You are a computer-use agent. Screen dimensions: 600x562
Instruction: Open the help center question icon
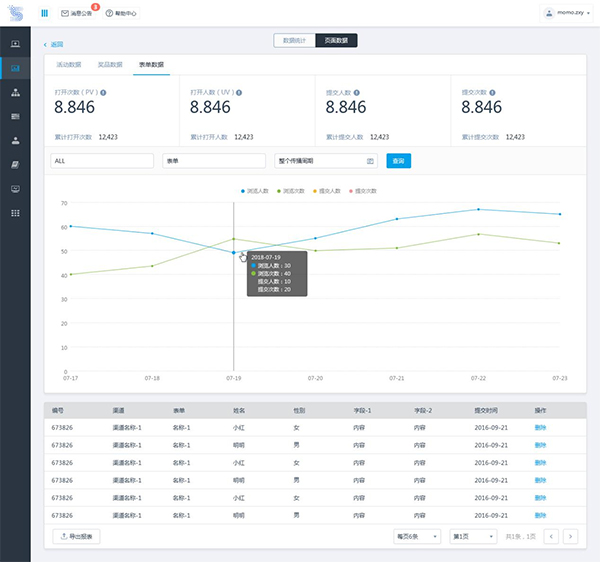(x=109, y=13)
